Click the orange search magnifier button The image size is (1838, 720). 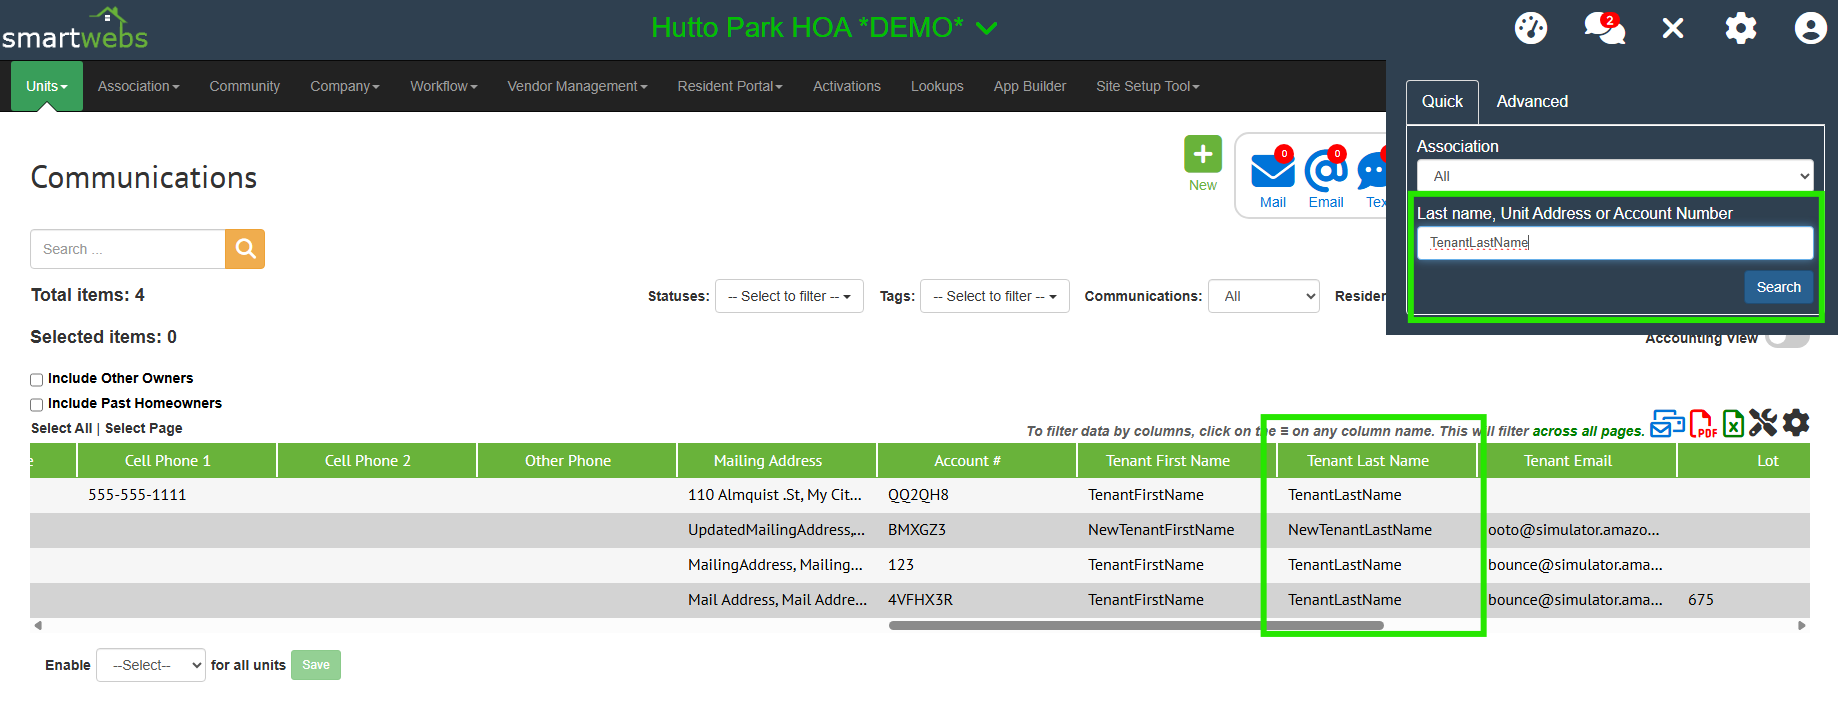(x=245, y=249)
